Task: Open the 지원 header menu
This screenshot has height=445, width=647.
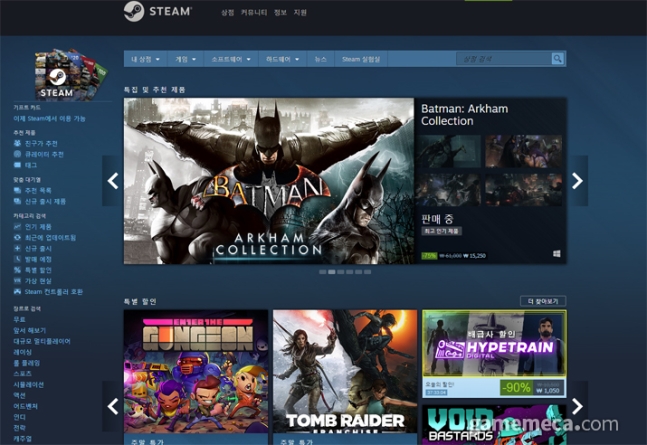Action: (300, 12)
